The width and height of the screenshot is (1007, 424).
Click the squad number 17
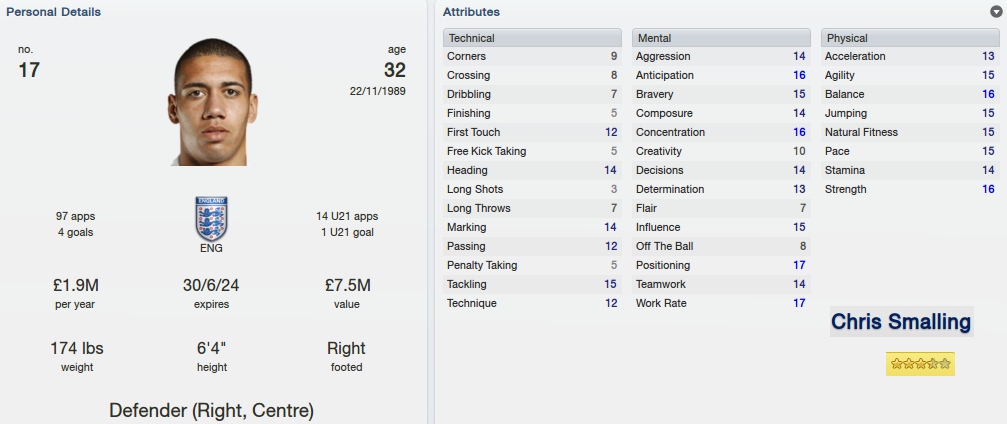29,69
